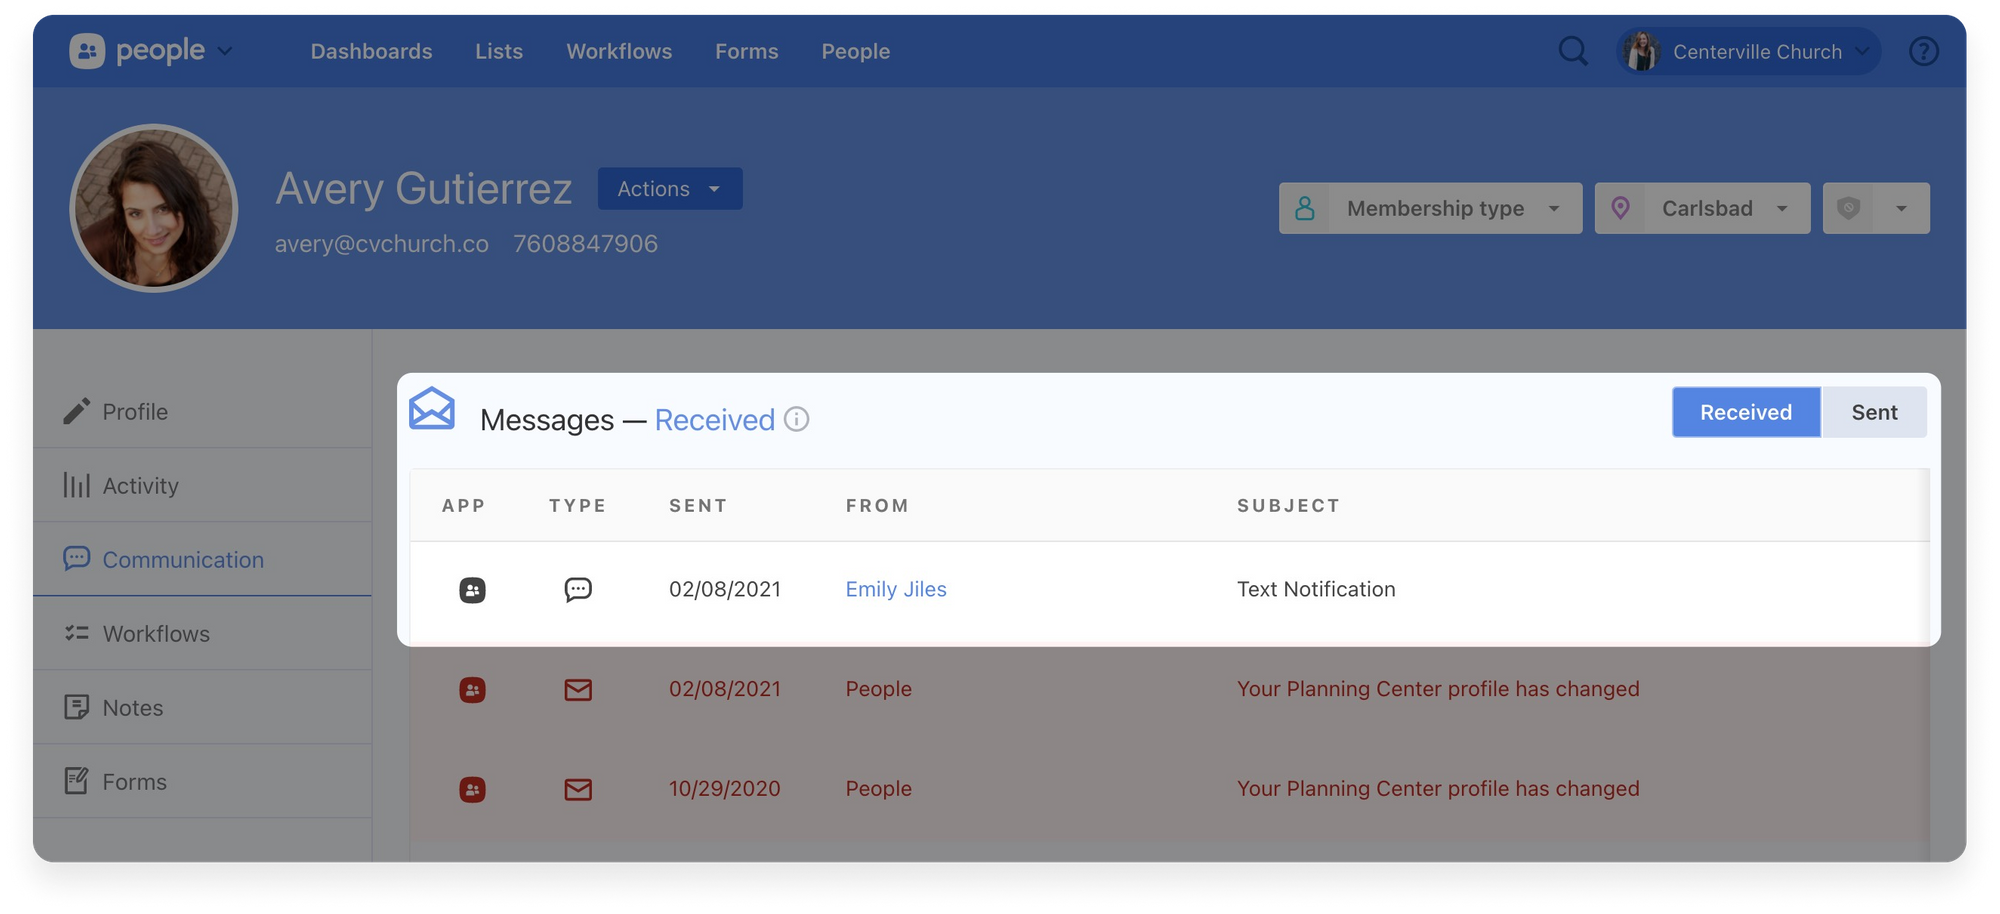Open the shield status dropdown
The image size is (2000, 914).
(x=1876, y=208)
